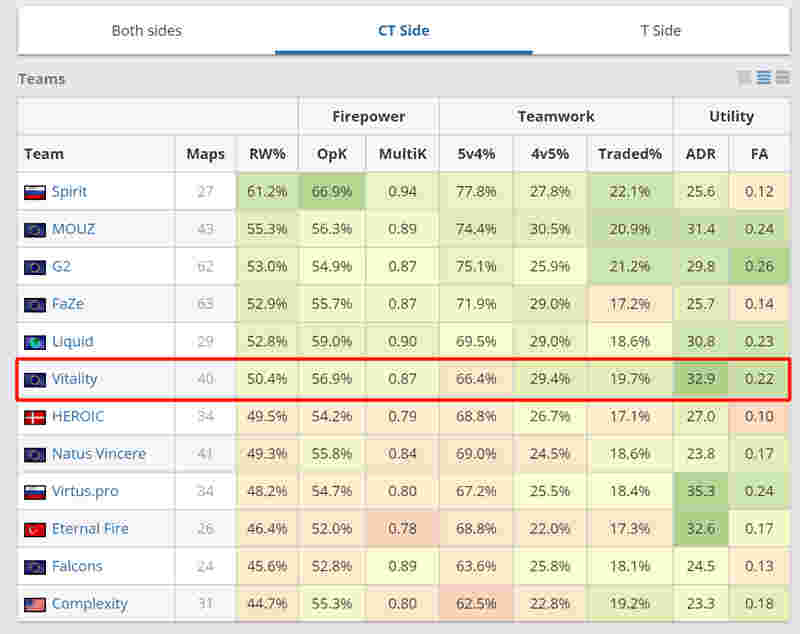Sort by the RW% column header
The width and height of the screenshot is (800, 634).
[x=267, y=154]
